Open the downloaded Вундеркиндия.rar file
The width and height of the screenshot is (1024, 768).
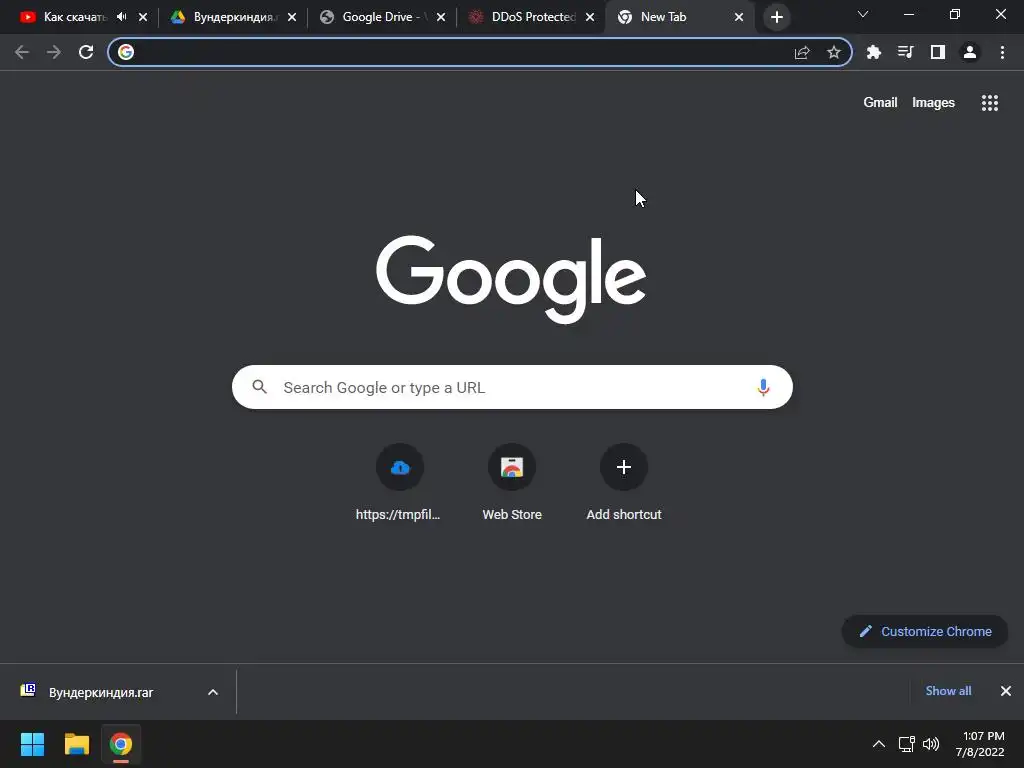tap(101, 692)
